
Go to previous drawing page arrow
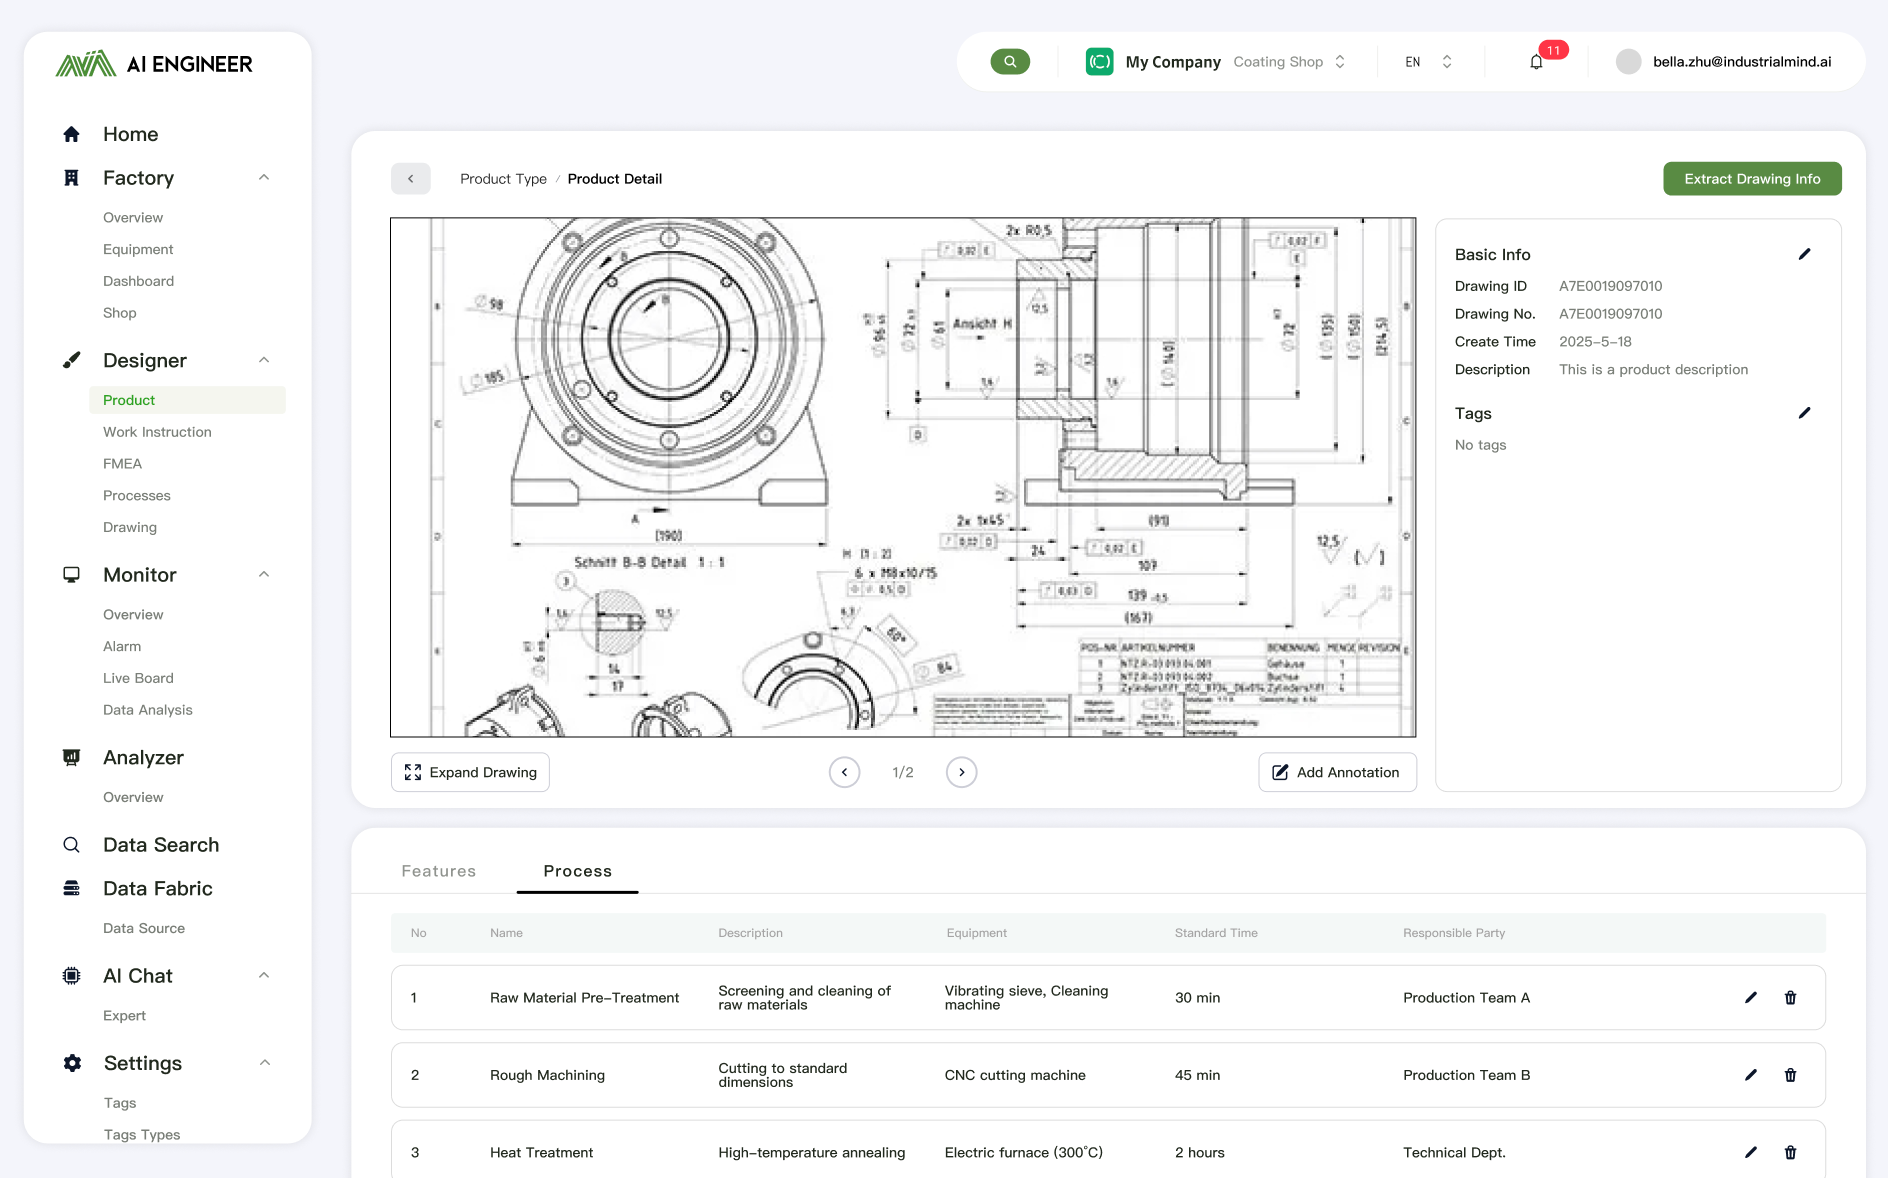(x=845, y=772)
